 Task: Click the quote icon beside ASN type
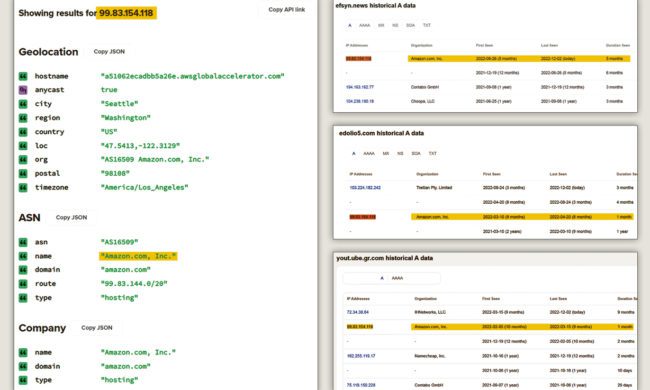23,298
